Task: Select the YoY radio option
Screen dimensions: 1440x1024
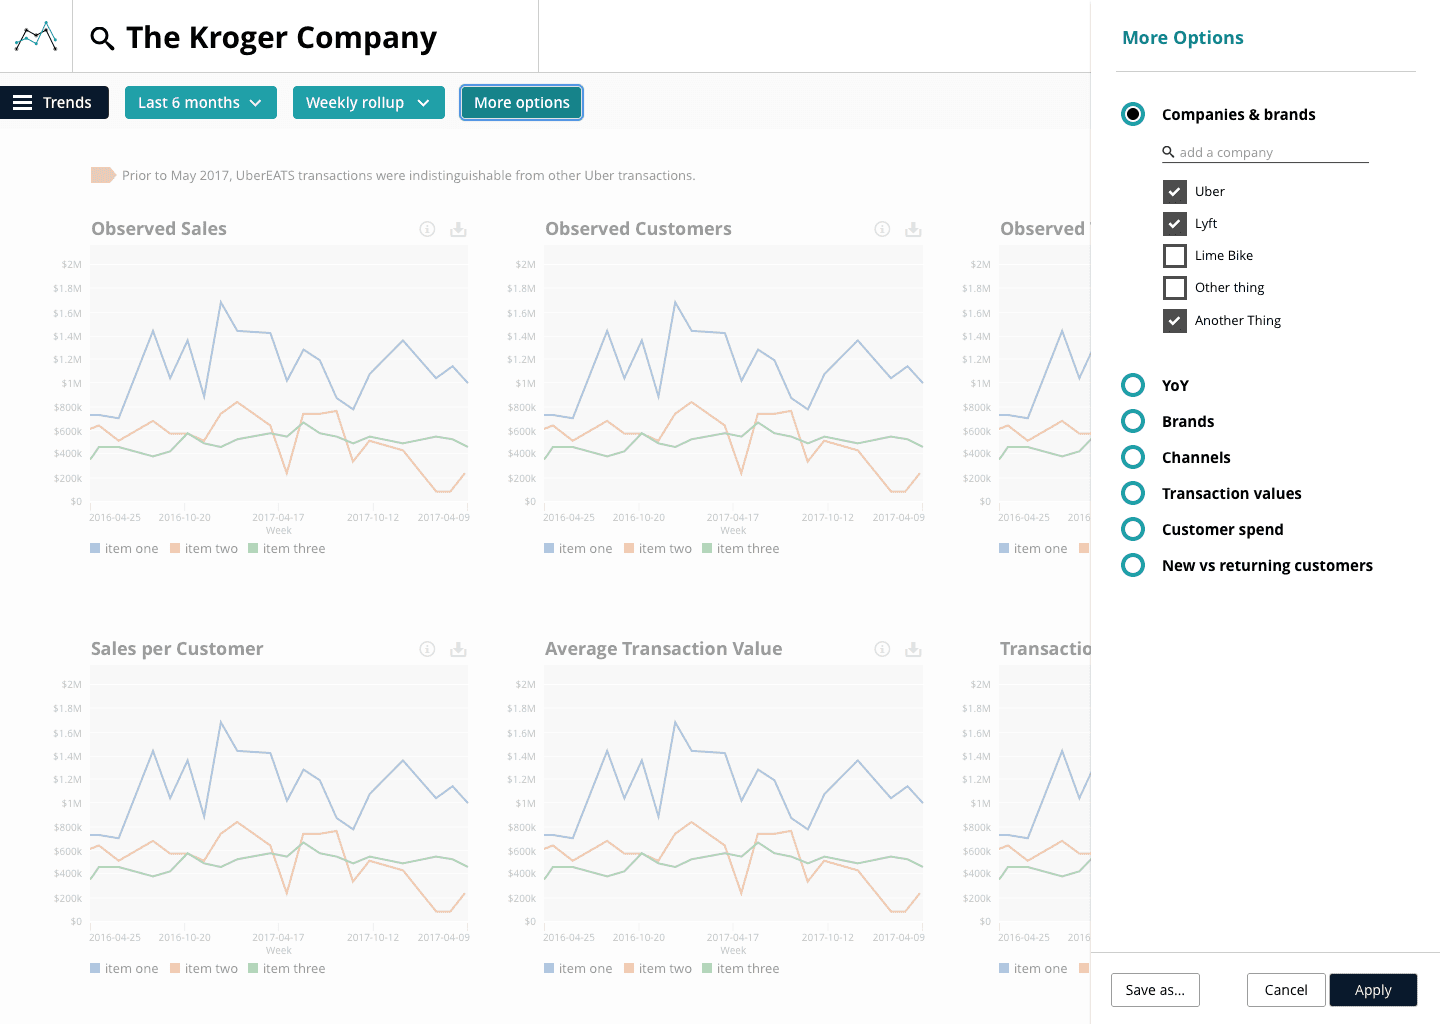Action: (x=1133, y=385)
